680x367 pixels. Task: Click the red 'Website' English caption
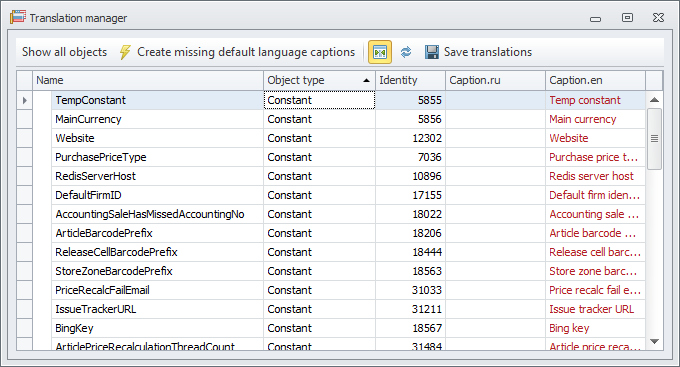tap(569, 138)
